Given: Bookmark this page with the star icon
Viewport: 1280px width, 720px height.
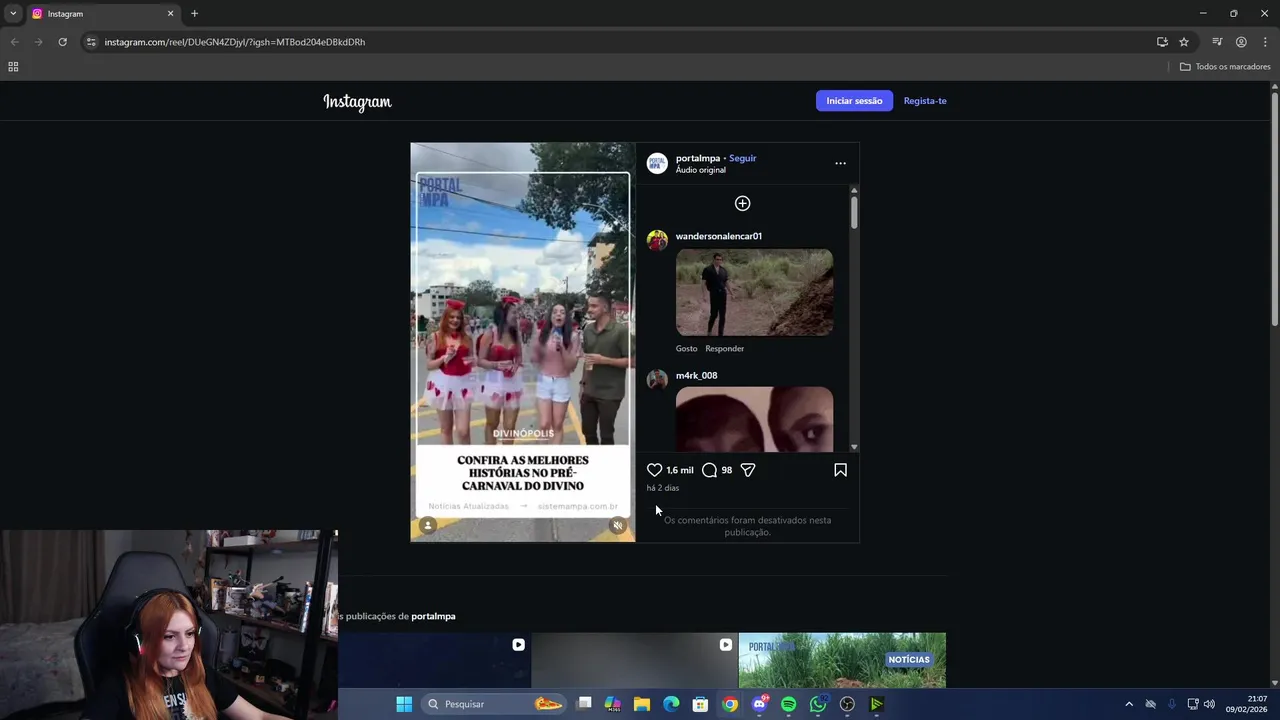Looking at the screenshot, I should point(1184,42).
